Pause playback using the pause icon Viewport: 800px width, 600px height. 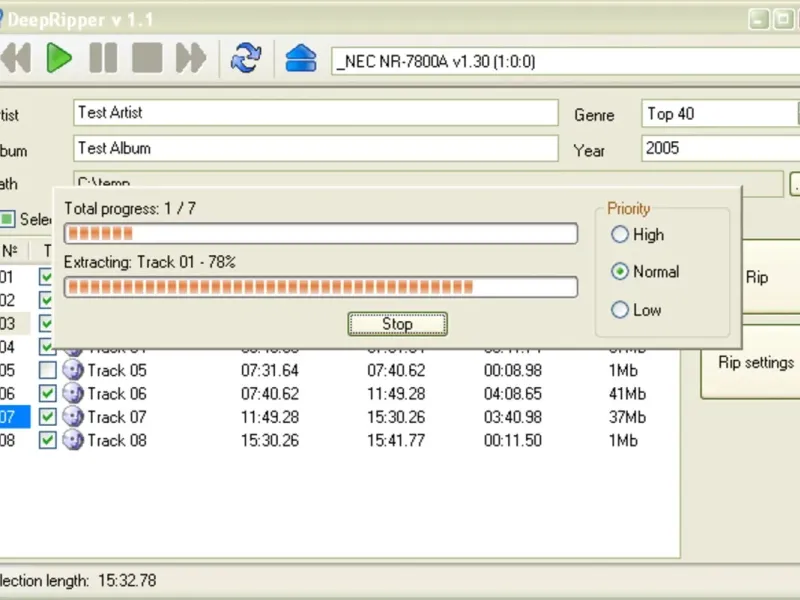coord(103,58)
